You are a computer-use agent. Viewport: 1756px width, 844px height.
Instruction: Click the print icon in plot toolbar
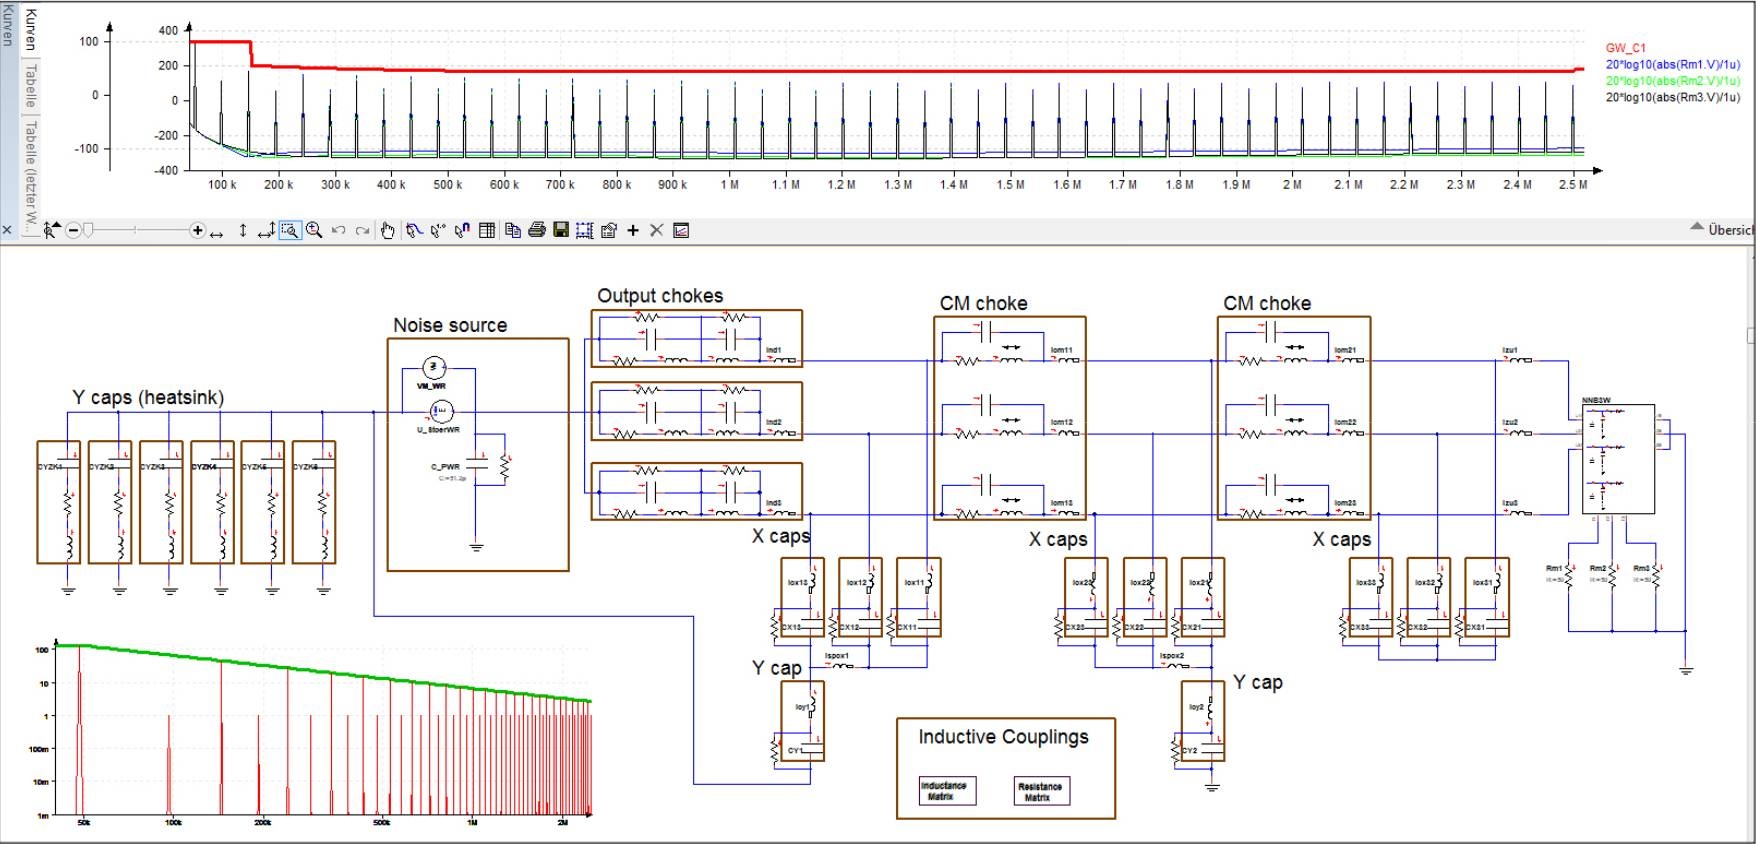pos(536,231)
